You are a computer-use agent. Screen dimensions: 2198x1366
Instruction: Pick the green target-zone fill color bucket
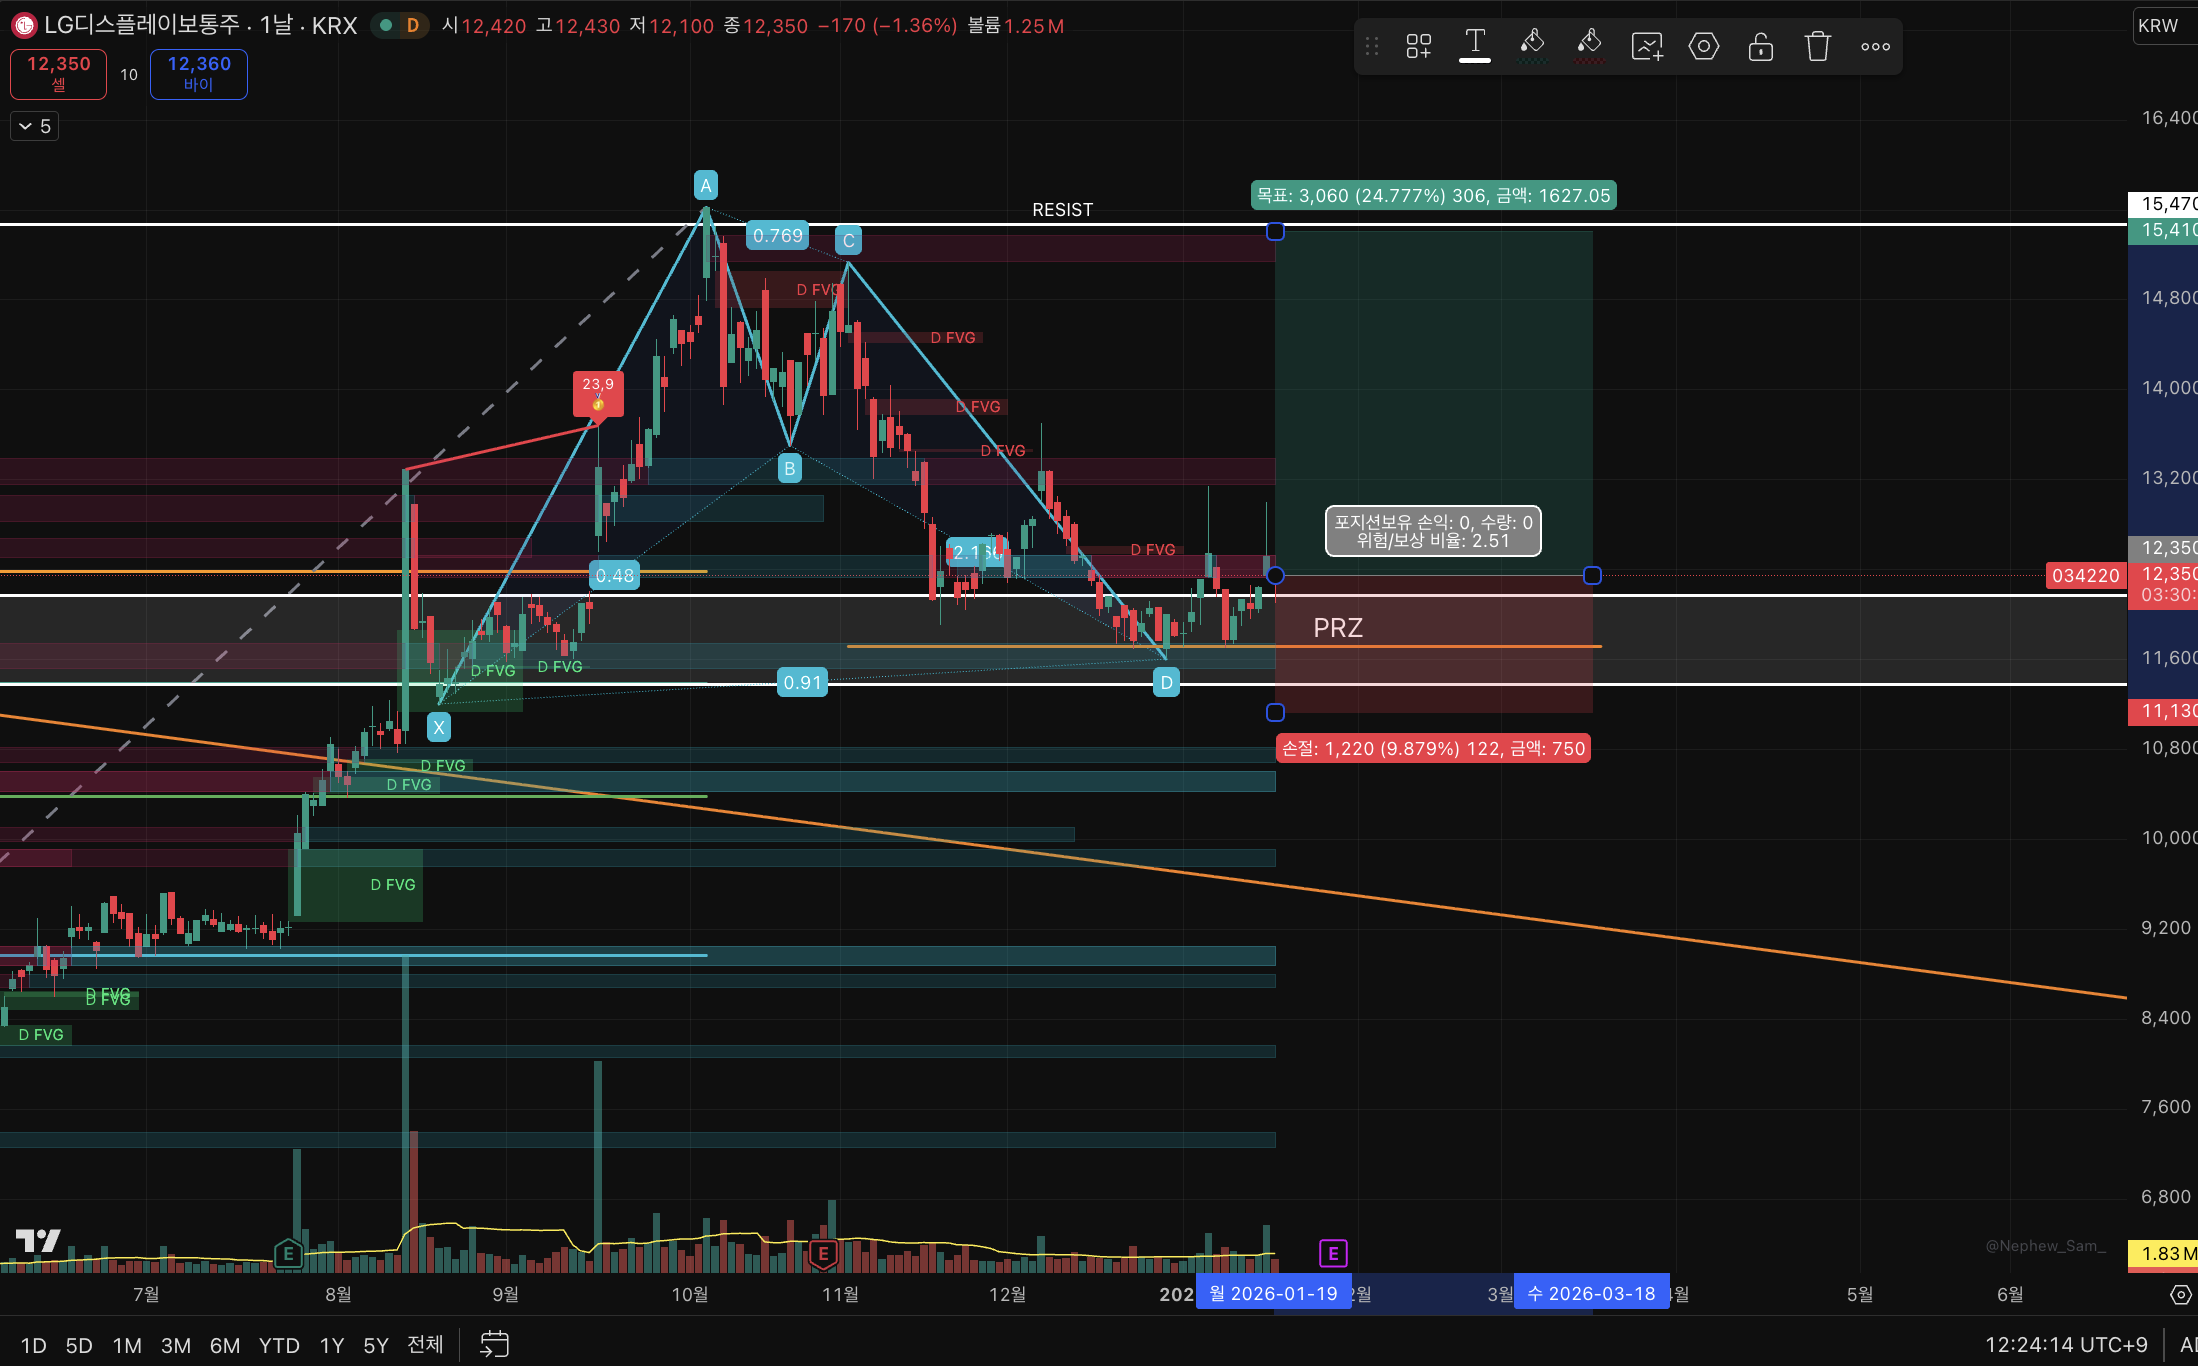click(x=1531, y=46)
